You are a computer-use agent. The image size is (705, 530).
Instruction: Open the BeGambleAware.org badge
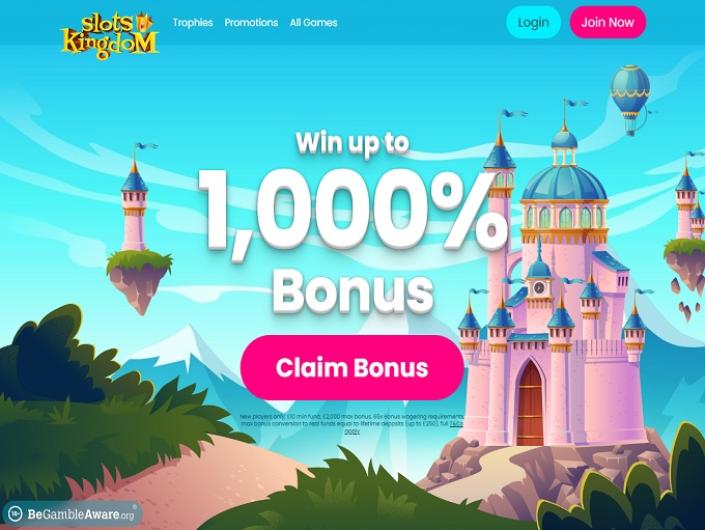coord(71,514)
